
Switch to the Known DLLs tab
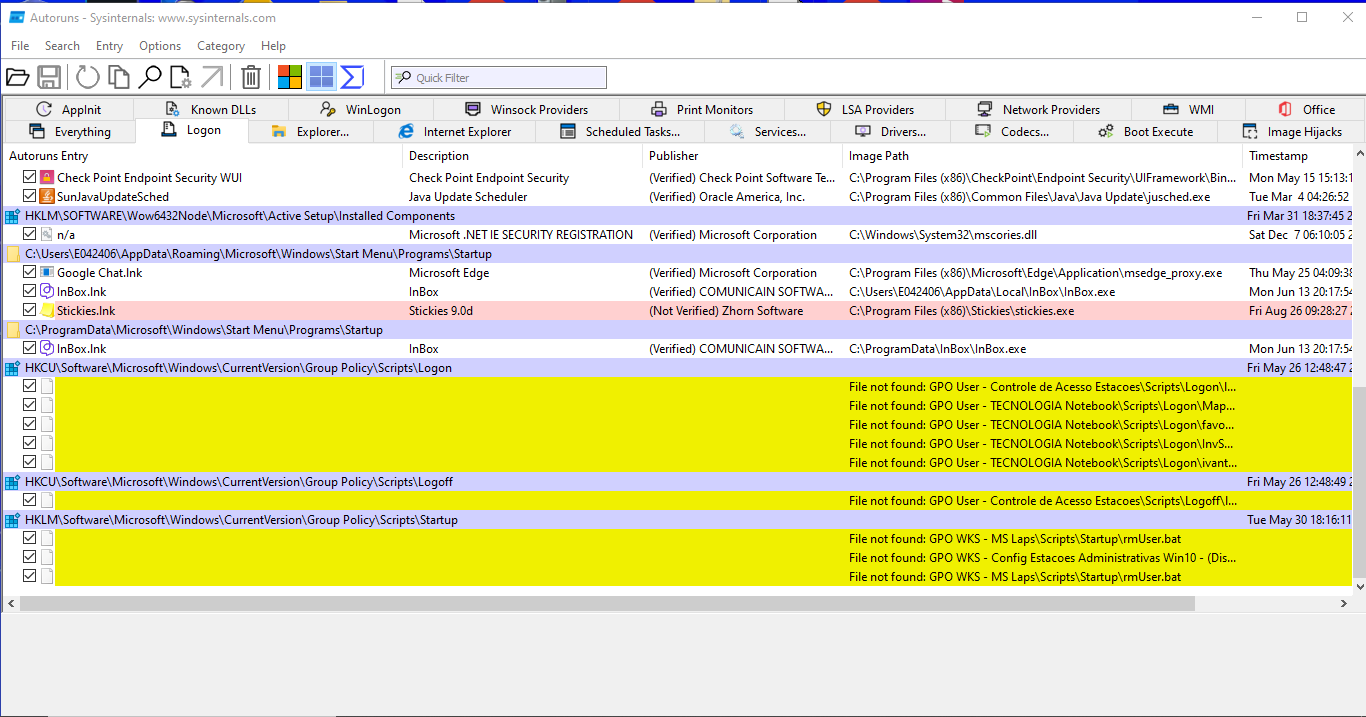pyautogui.click(x=211, y=110)
